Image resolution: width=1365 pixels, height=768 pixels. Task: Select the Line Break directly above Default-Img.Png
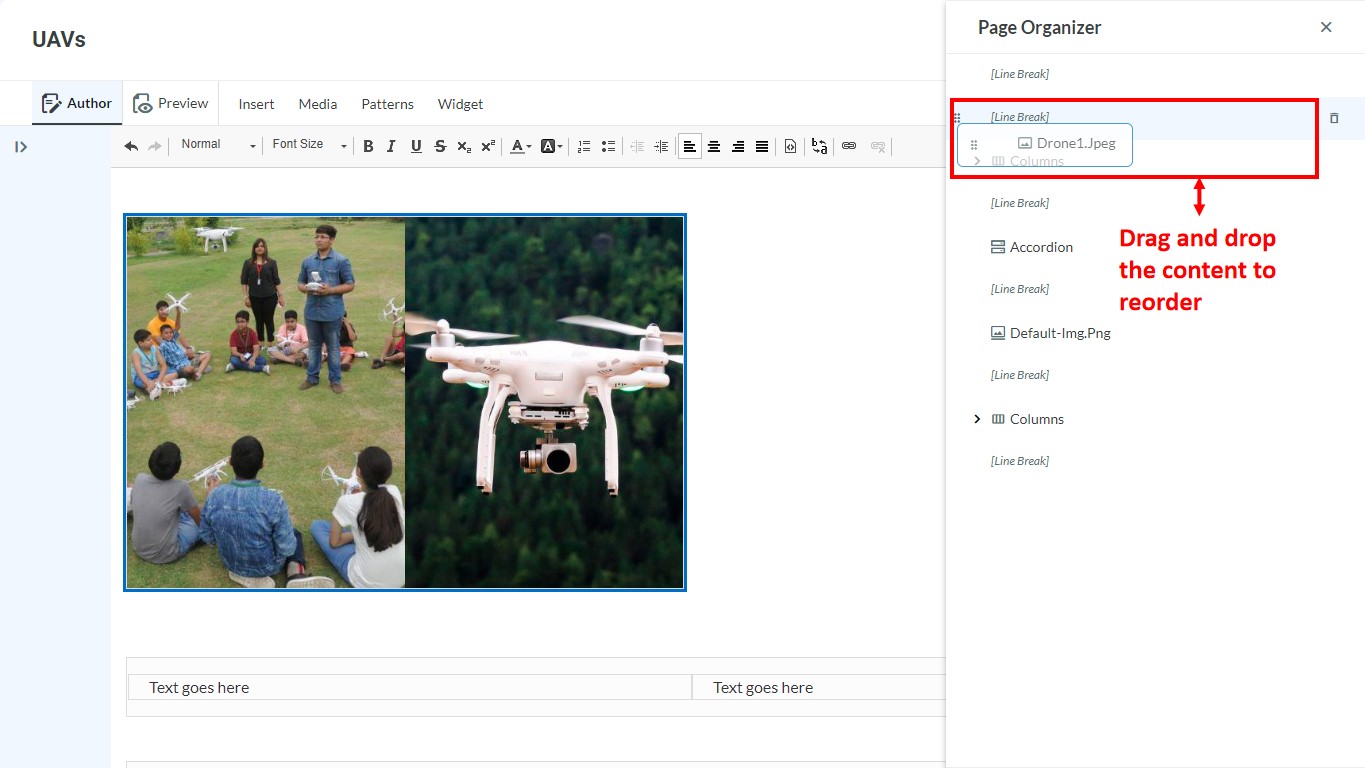coord(1020,289)
